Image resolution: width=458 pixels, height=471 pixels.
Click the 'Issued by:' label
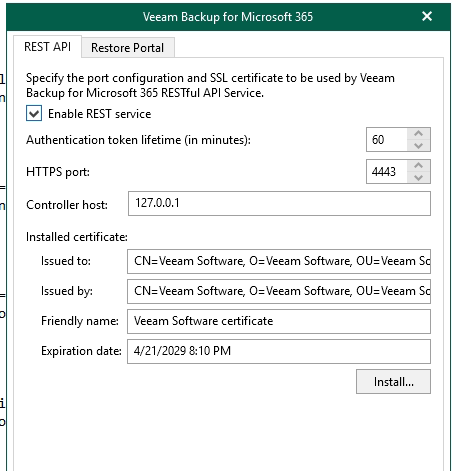point(67,291)
